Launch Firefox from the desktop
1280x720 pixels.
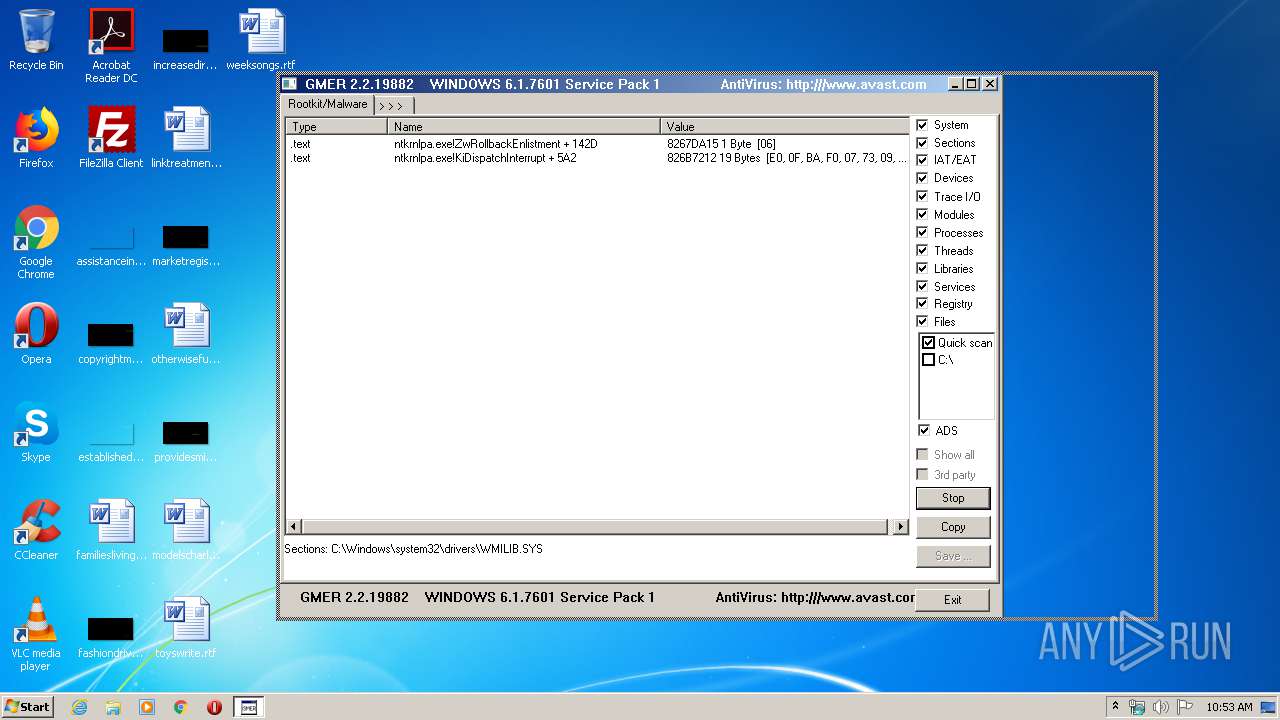[36, 139]
